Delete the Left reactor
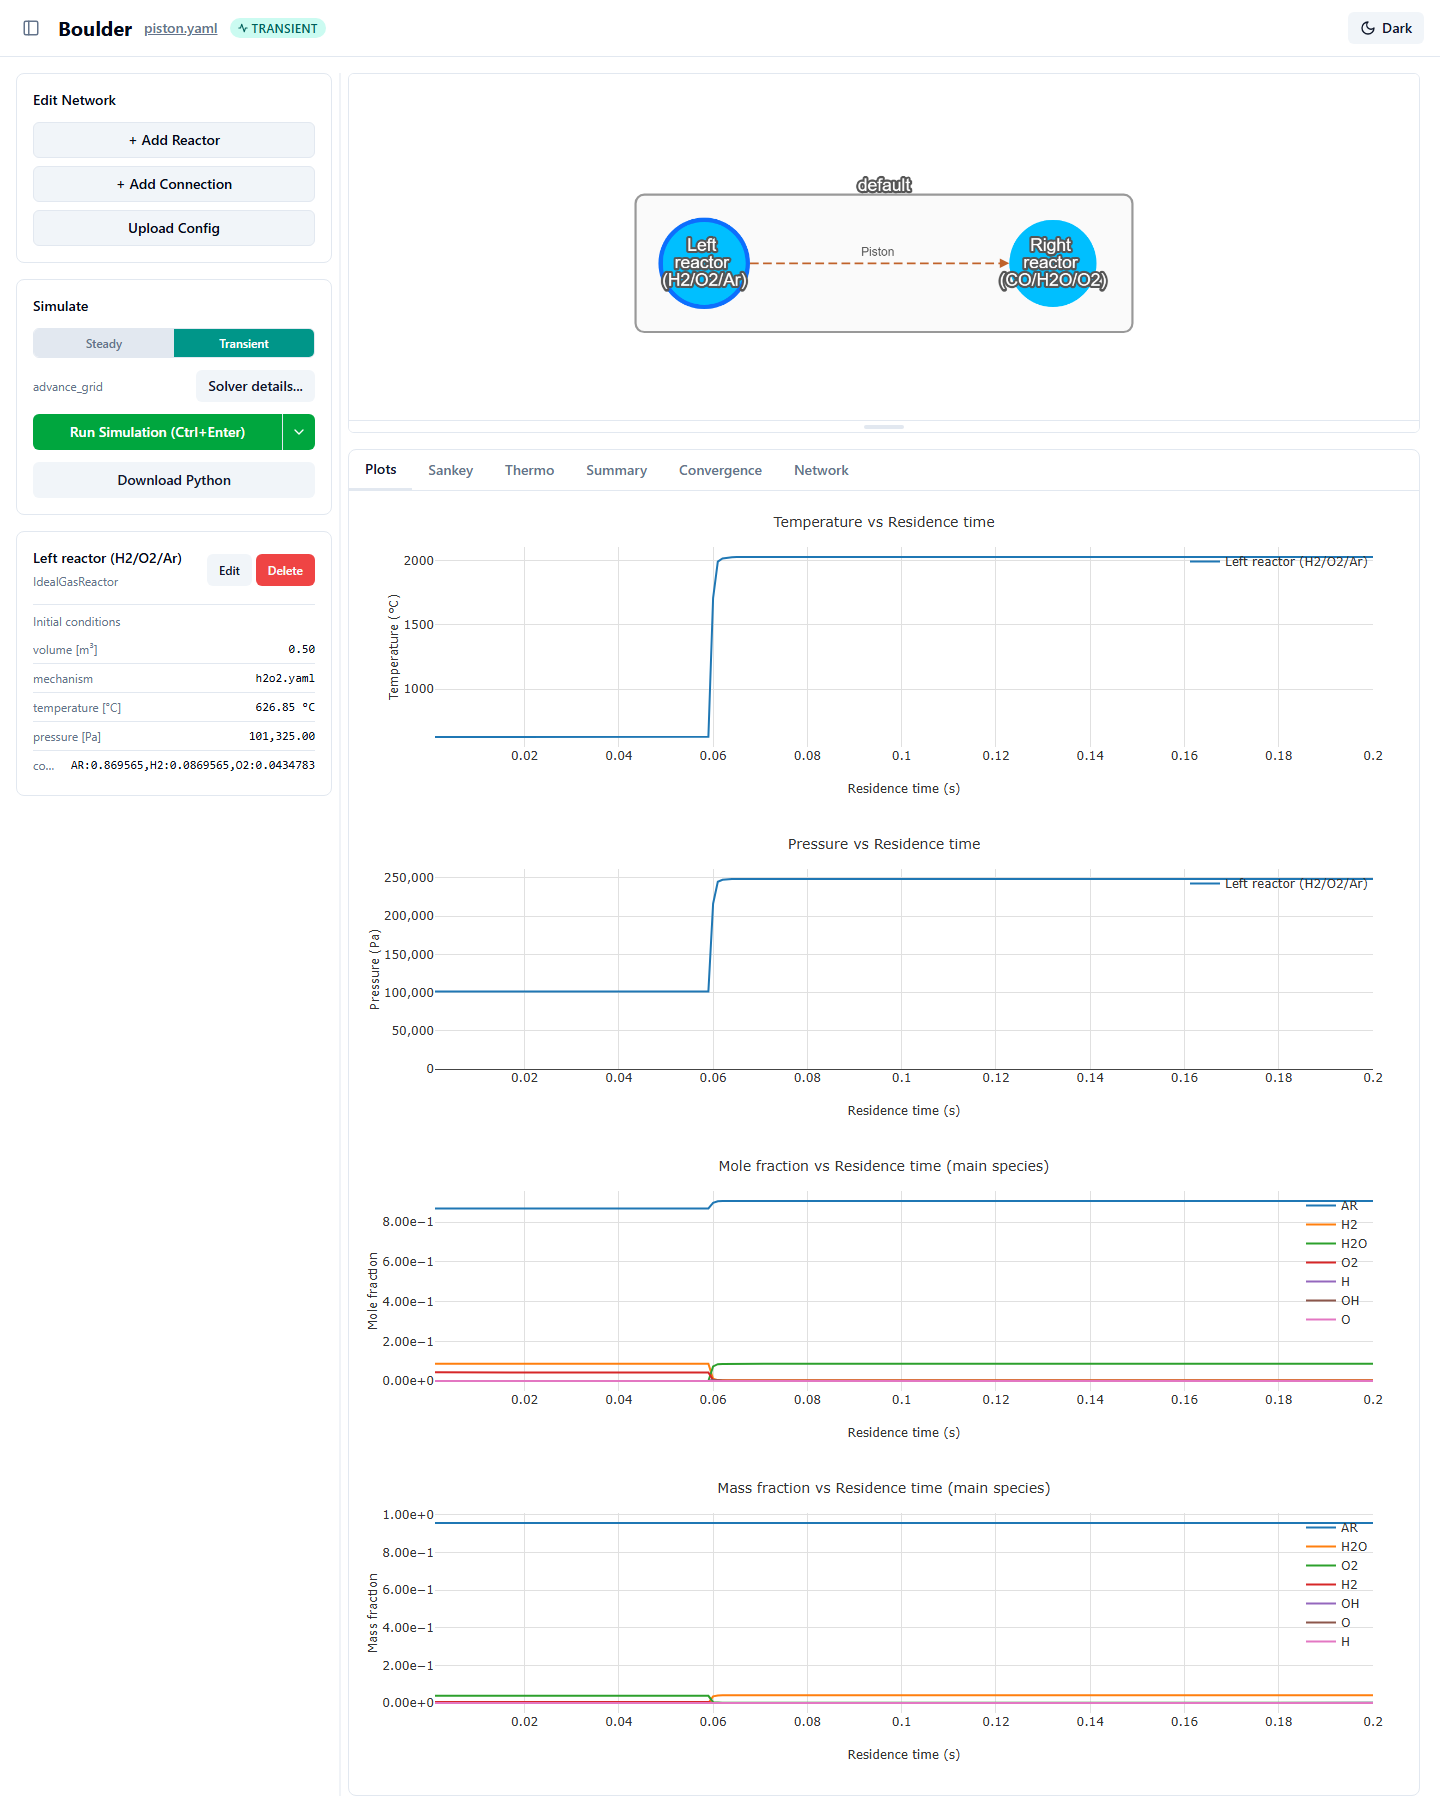This screenshot has width=1440, height=1812. [x=285, y=570]
